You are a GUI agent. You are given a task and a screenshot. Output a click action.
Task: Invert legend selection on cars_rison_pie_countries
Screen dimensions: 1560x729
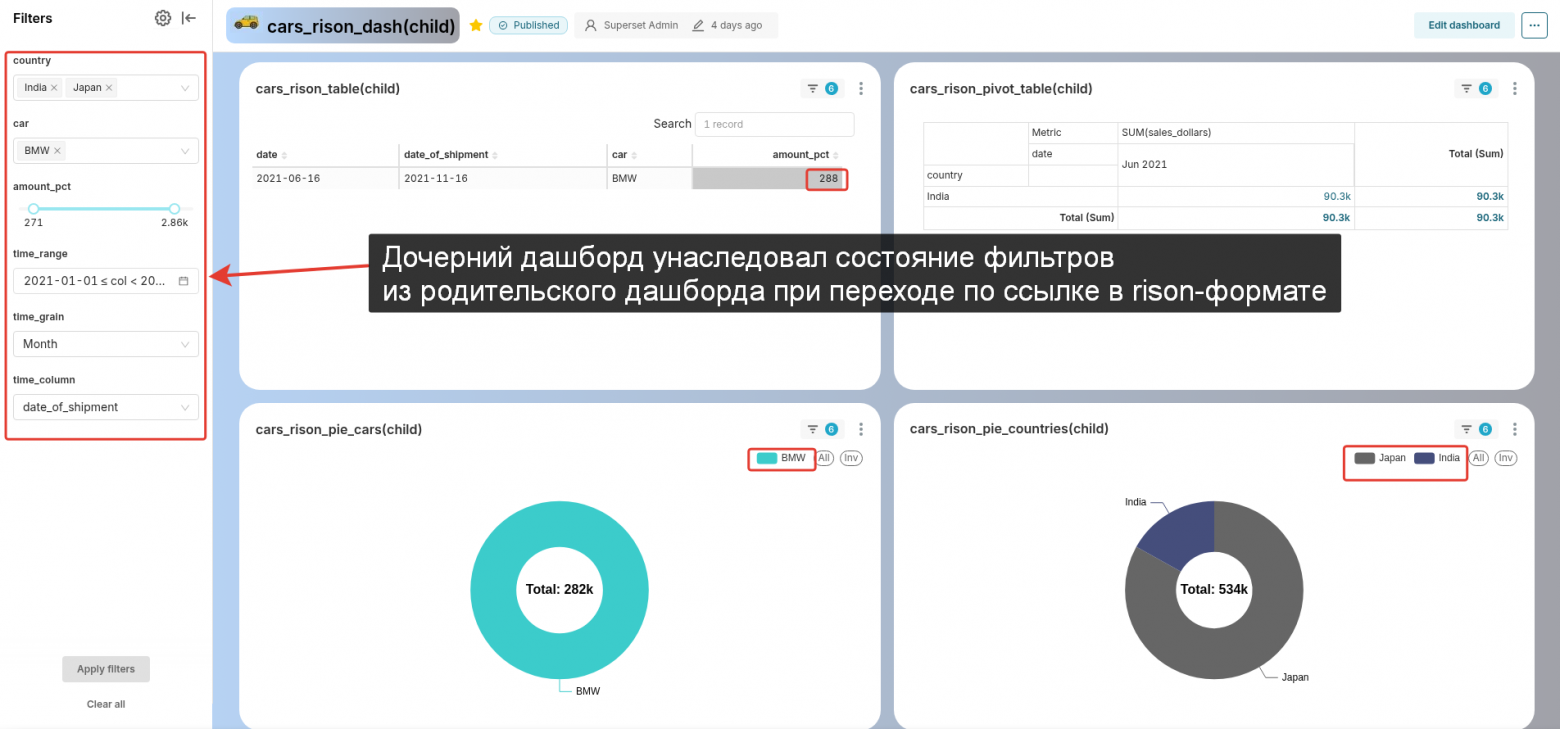tap(1506, 457)
